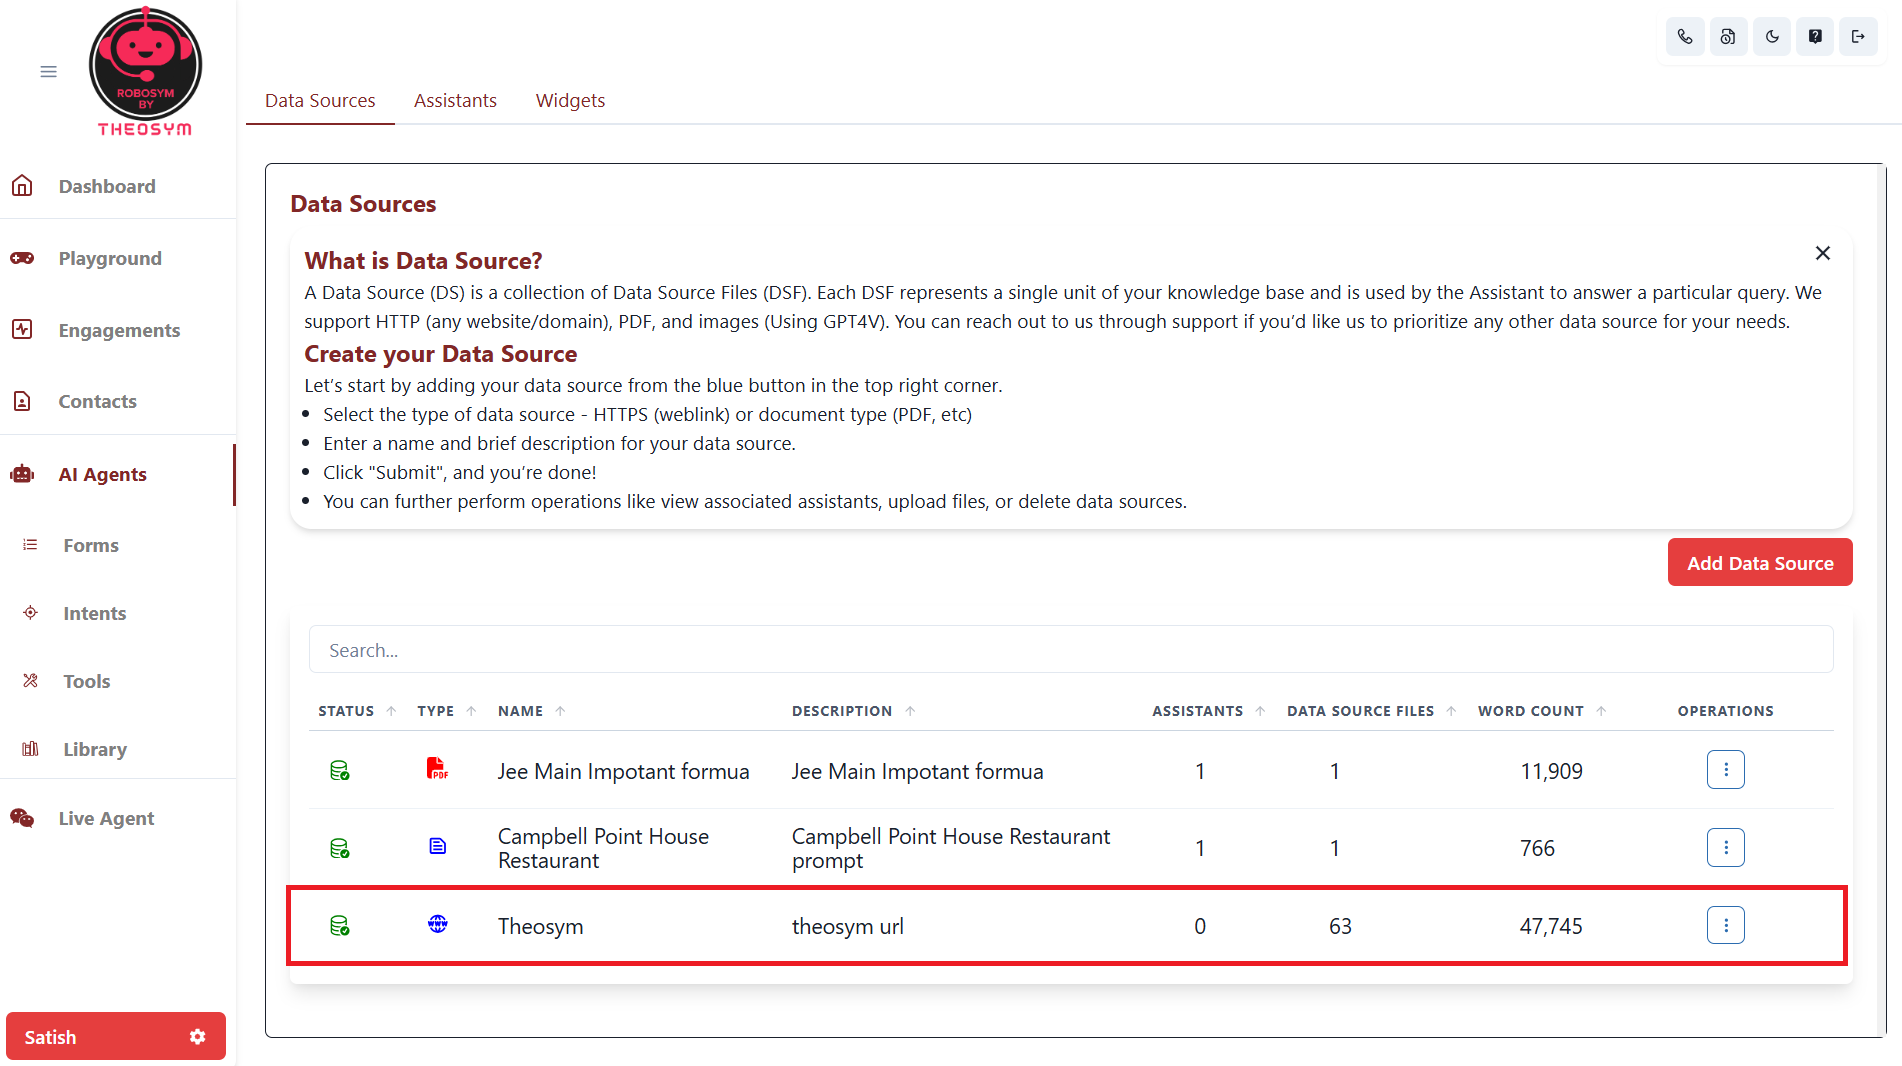Click the Library books icon
The width and height of the screenshot is (1902, 1066).
click(30, 749)
